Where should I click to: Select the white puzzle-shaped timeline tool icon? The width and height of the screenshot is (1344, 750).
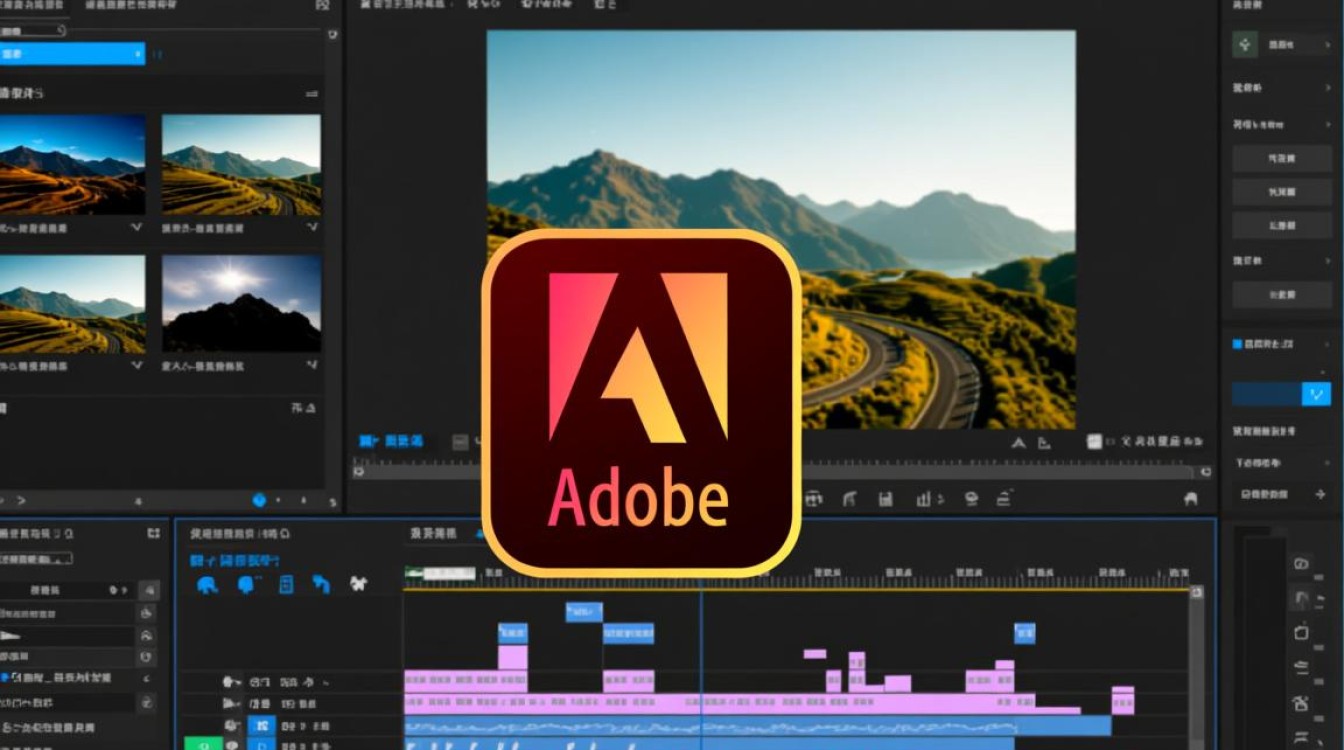point(358,584)
